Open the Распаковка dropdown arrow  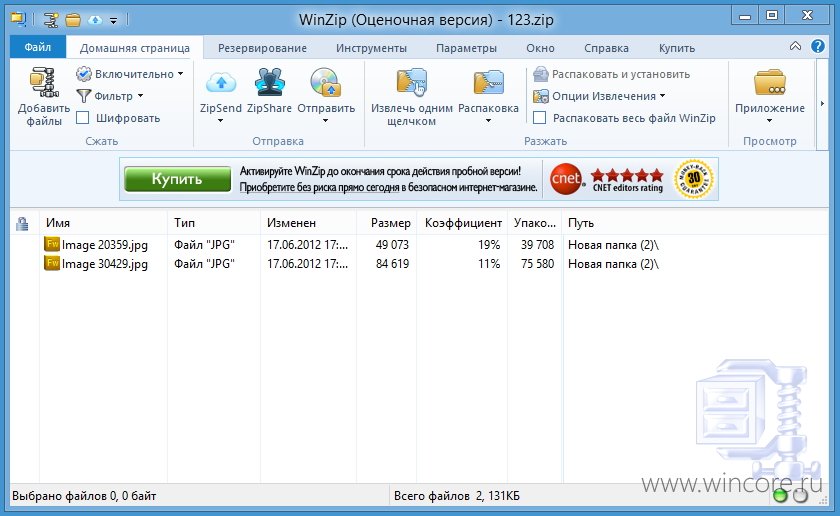pyautogui.click(x=489, y=121)
